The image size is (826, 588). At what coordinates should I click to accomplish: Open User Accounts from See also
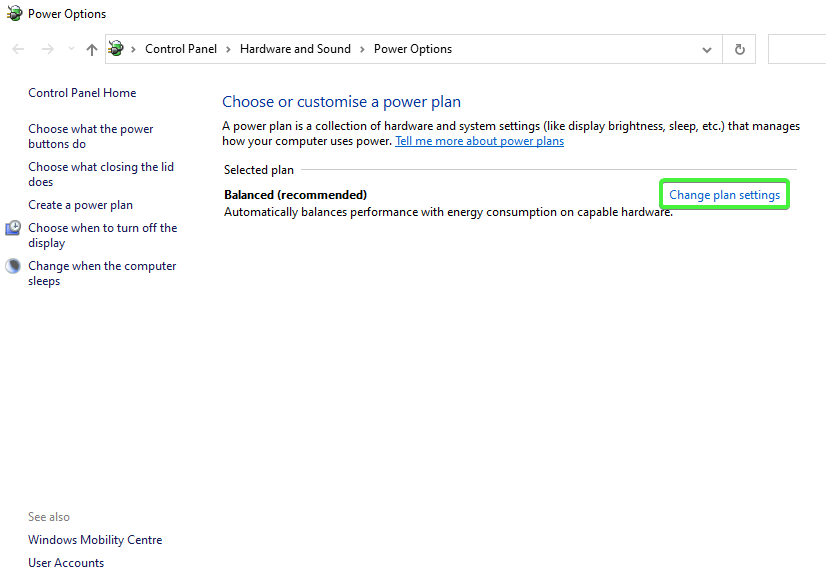66,562
